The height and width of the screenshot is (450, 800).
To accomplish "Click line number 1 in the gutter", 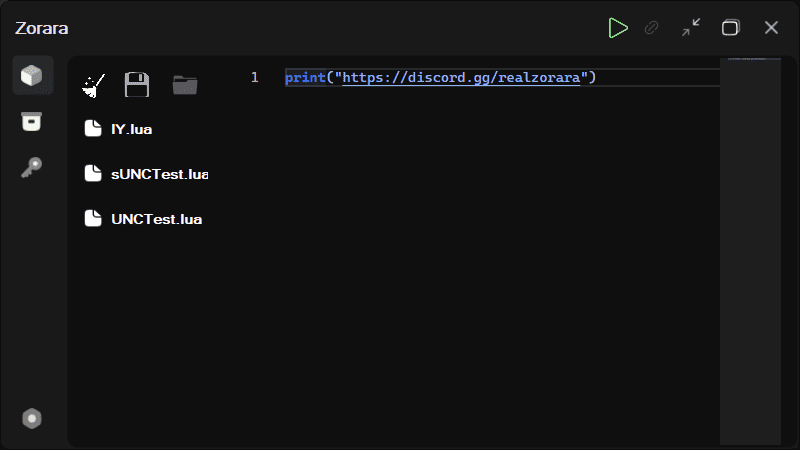I will coord(255,78).
